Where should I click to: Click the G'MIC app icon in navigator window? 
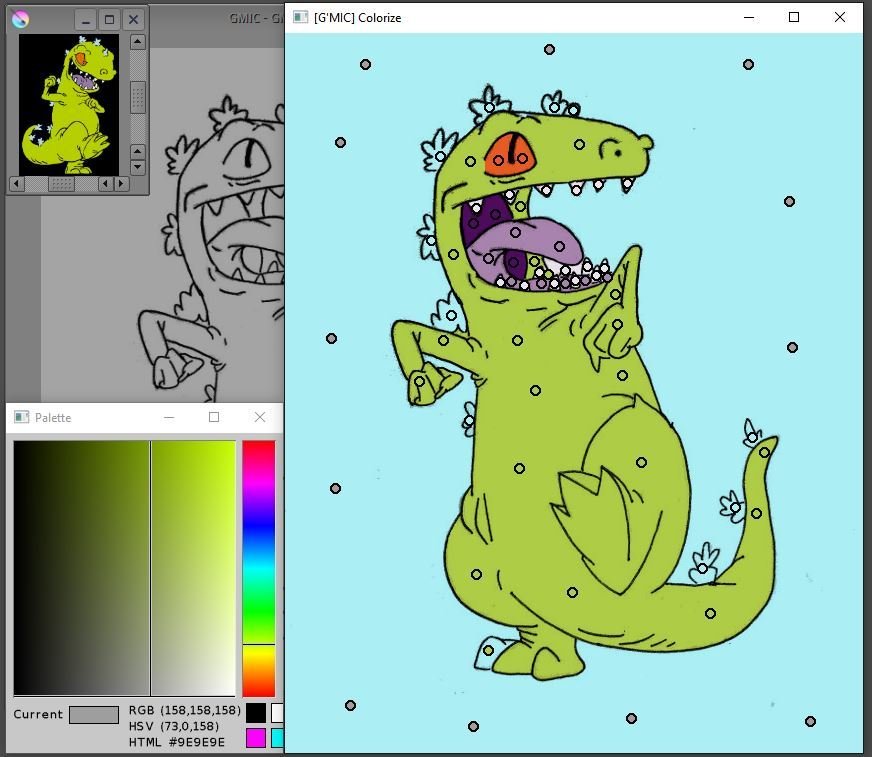coord(21,19)
